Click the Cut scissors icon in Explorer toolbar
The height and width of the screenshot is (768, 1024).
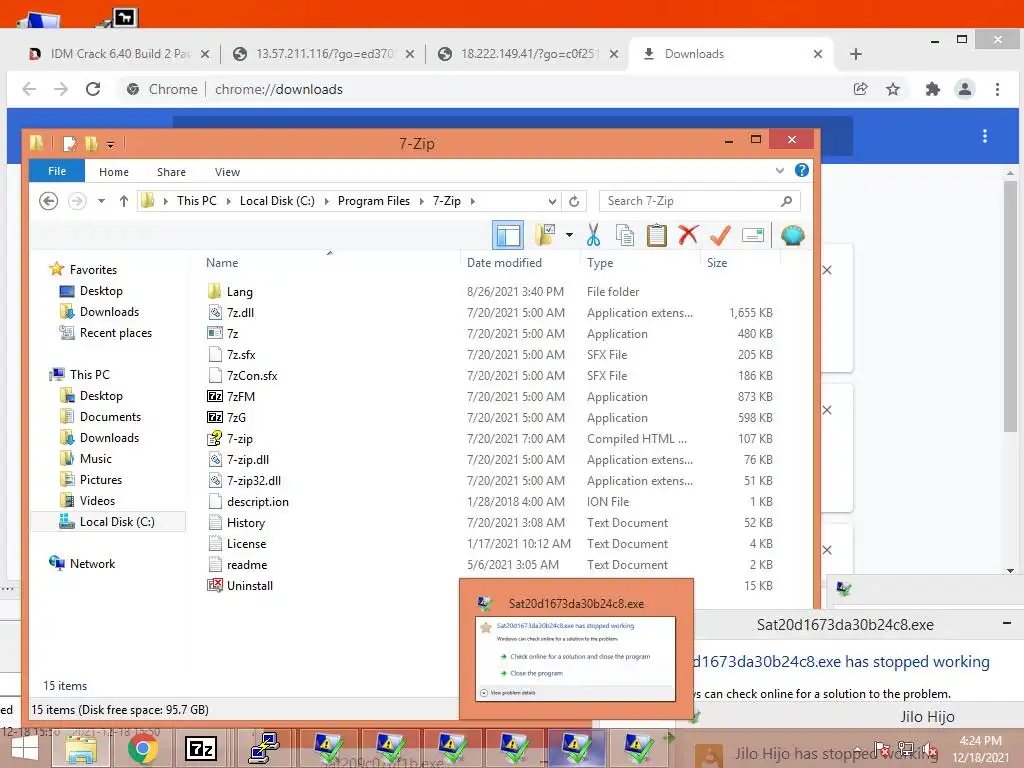[x=593, y=235]
